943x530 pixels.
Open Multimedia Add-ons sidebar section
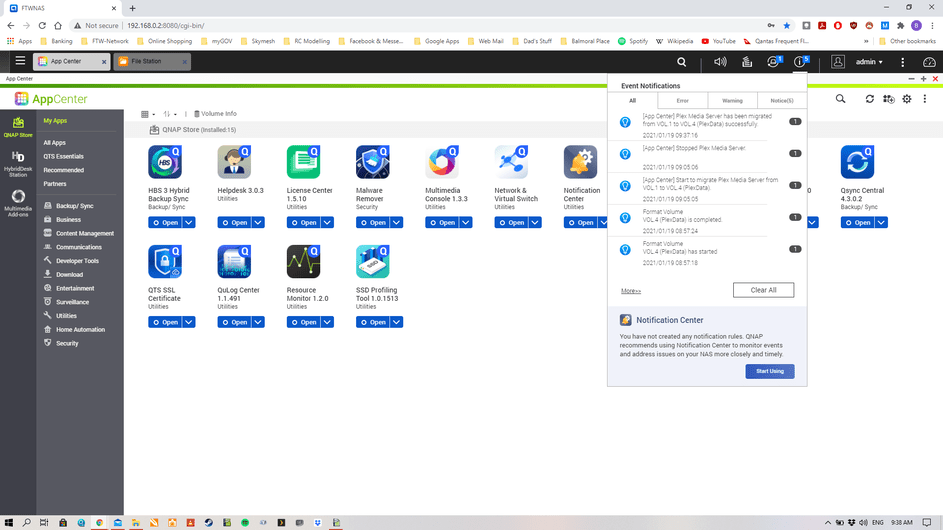[18, 203]
